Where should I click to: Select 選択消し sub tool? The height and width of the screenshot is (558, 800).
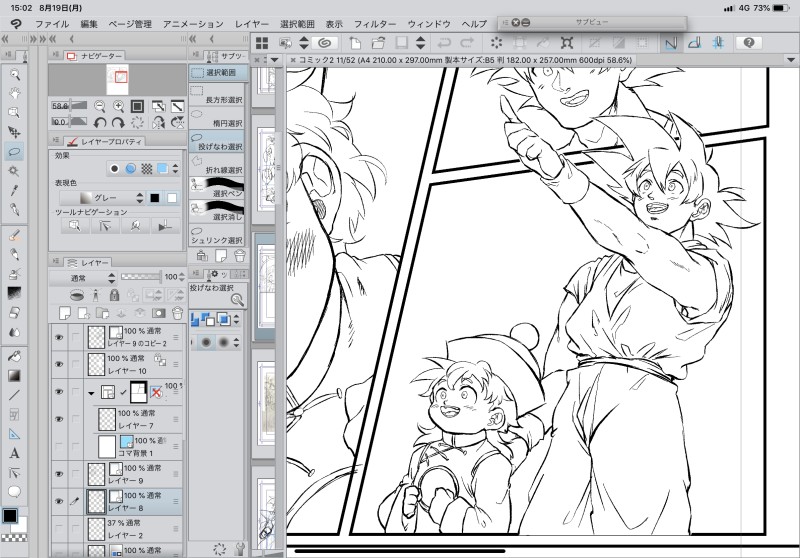tap(217, 212)
